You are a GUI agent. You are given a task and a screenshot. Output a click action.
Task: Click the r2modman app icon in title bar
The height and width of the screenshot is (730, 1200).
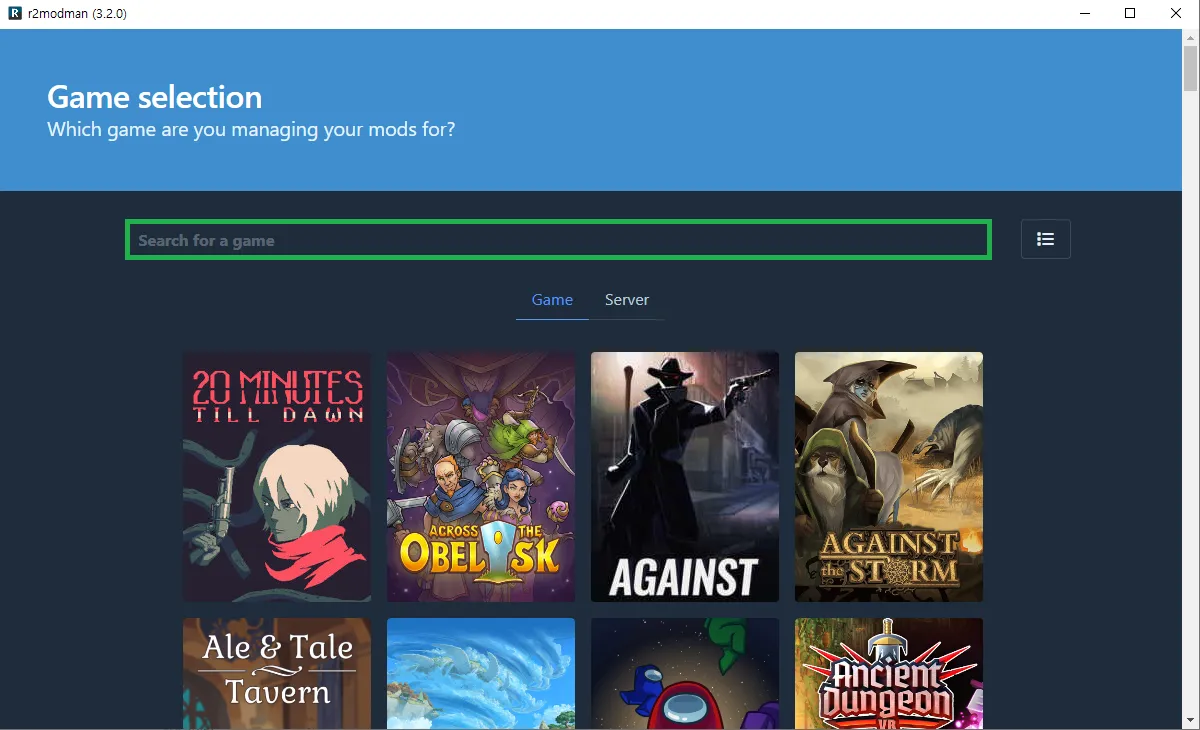point(13,14)
